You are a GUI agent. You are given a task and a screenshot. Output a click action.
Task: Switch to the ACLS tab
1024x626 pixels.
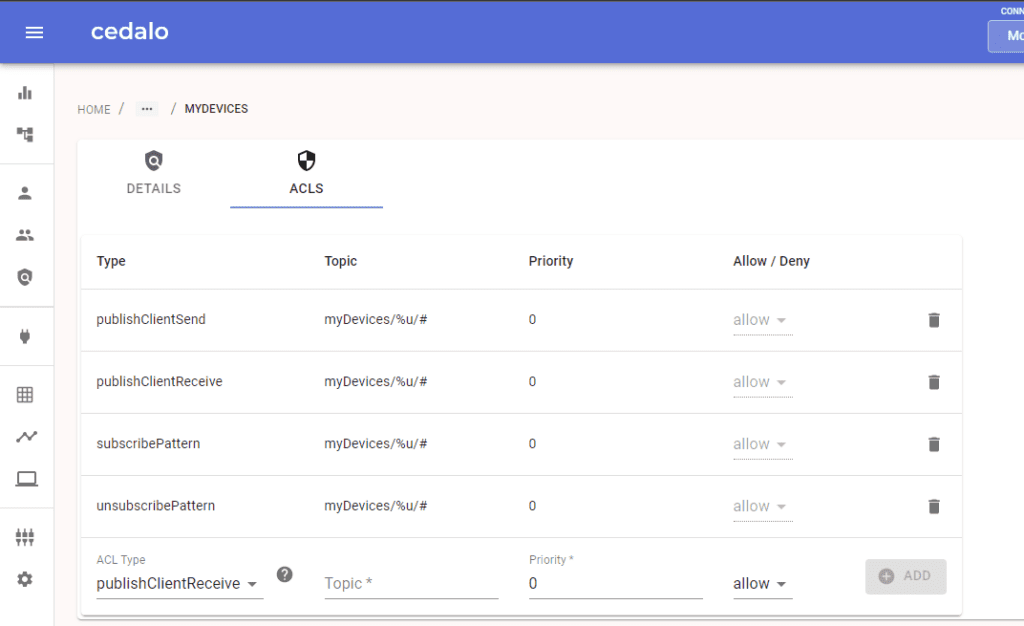tap(306, 172)
